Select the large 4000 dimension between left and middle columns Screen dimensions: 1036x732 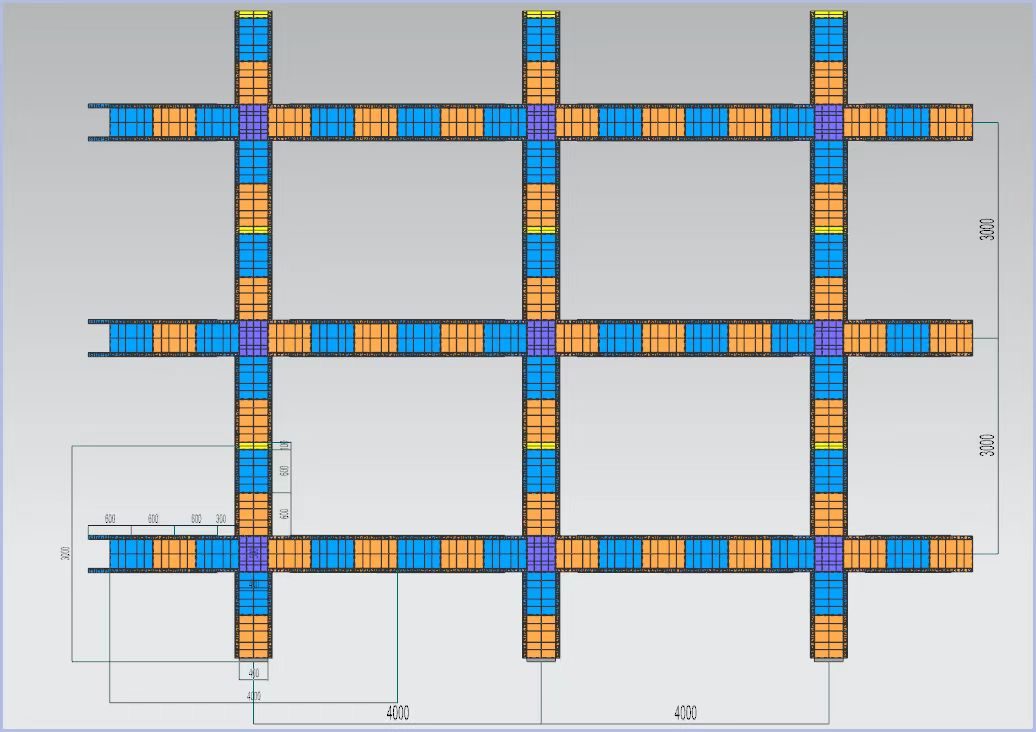click(398, 713)
